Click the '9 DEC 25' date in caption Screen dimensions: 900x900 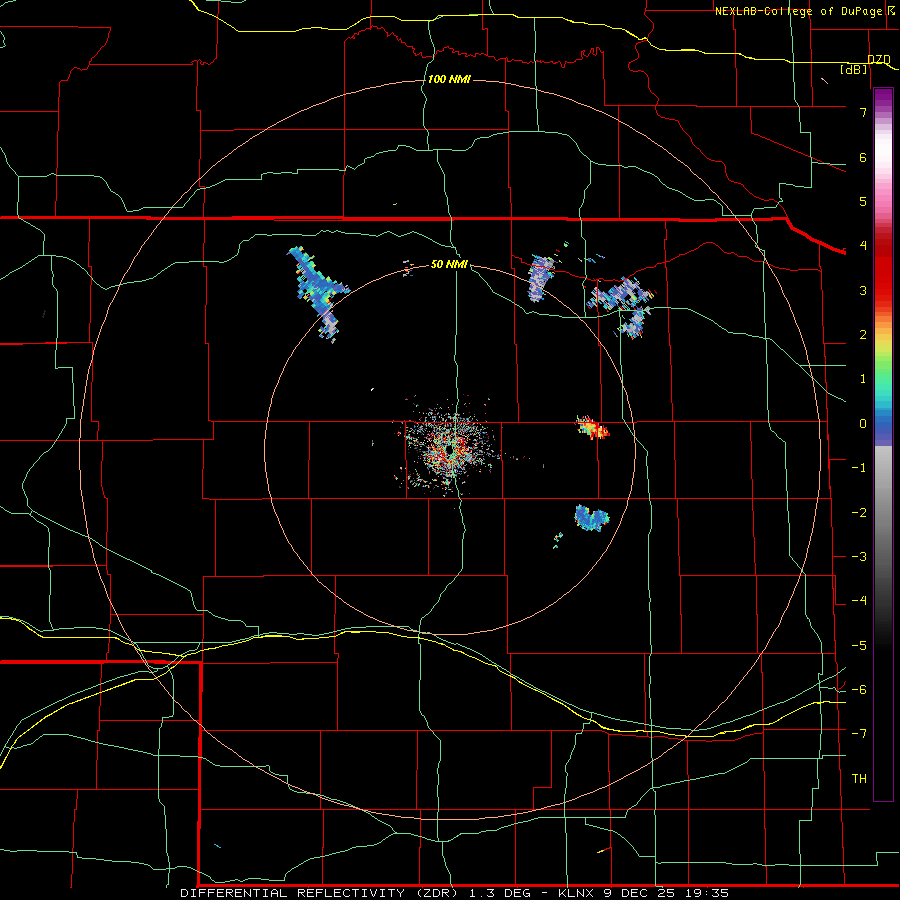pyautogui.click(x=639, y=893)
